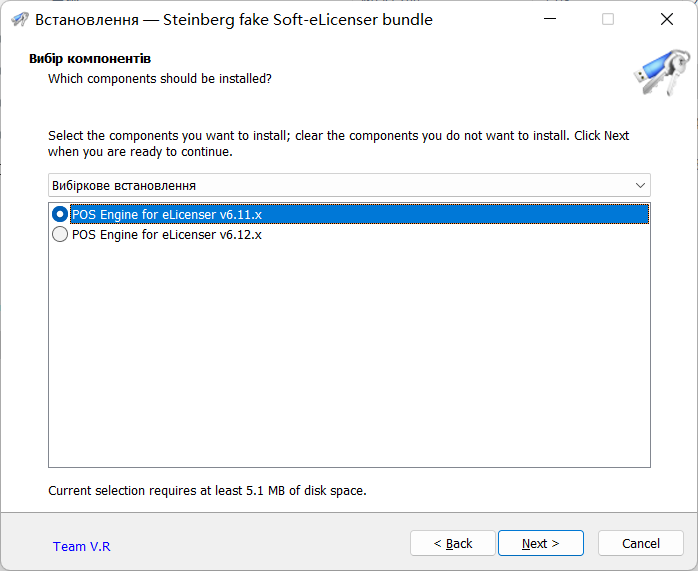
Task: Go back with the Back button
Action: point(453,543)
